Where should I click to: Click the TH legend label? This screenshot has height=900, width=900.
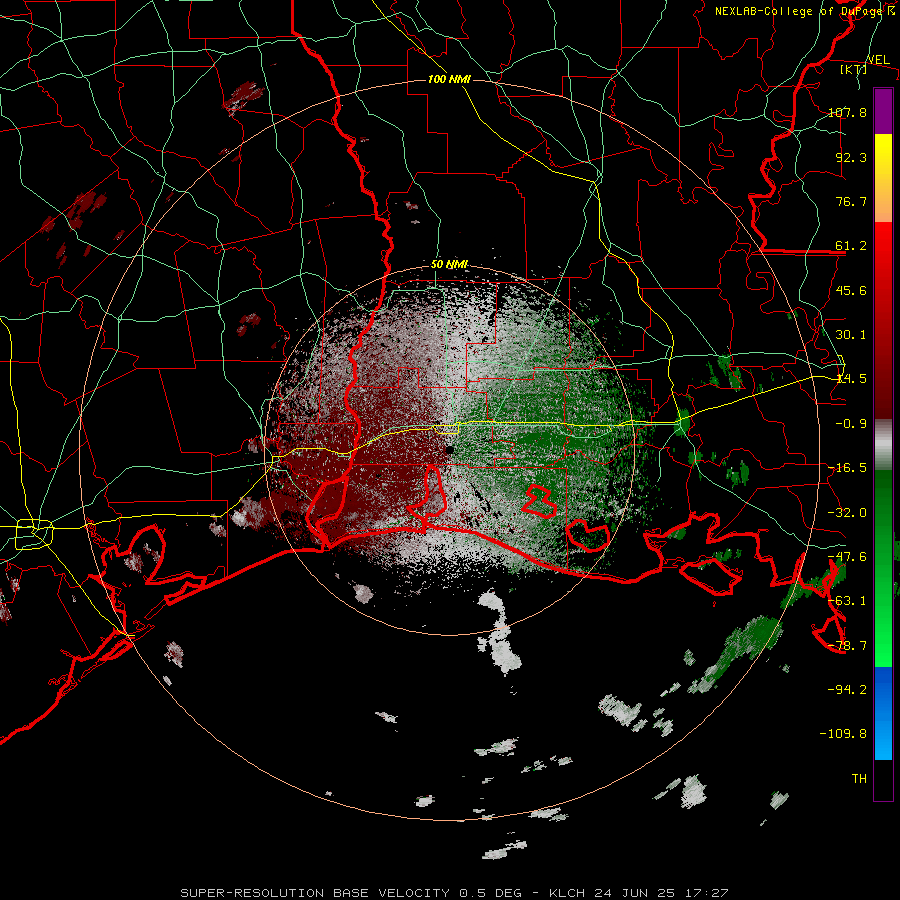click(859, 779)
